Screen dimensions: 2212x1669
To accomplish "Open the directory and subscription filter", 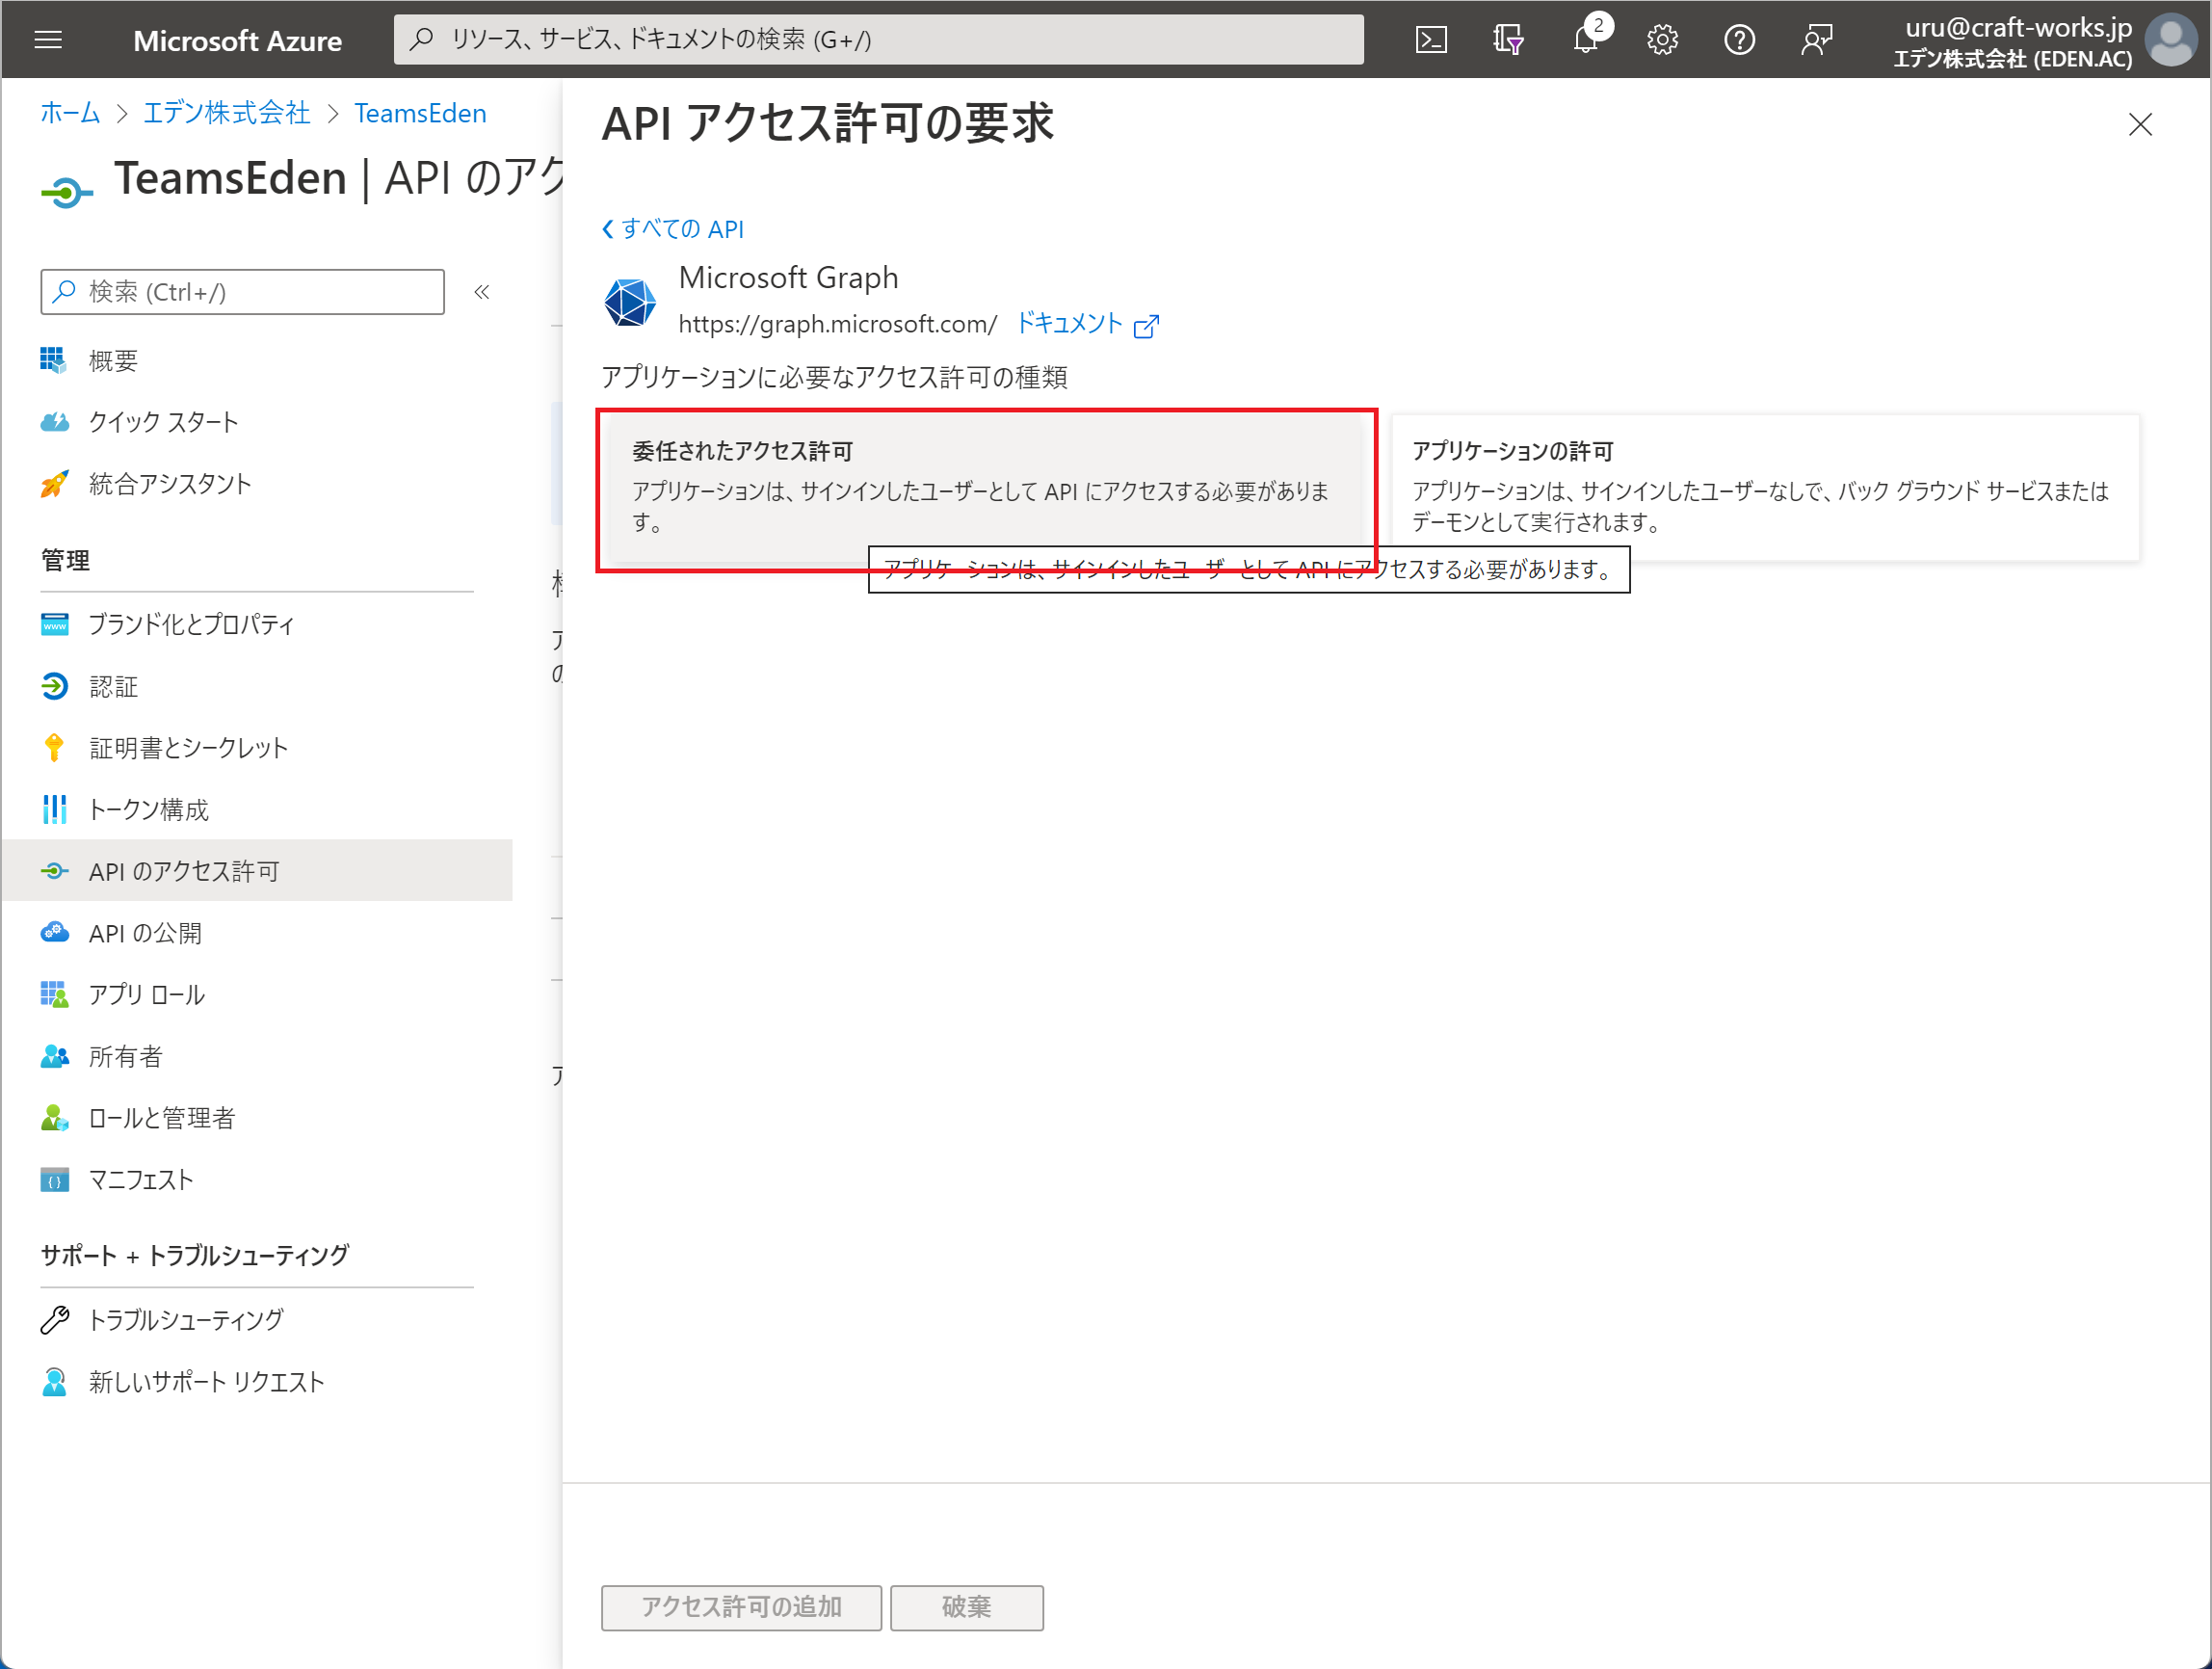I will pyautogui.click(x=1508, y=40).
